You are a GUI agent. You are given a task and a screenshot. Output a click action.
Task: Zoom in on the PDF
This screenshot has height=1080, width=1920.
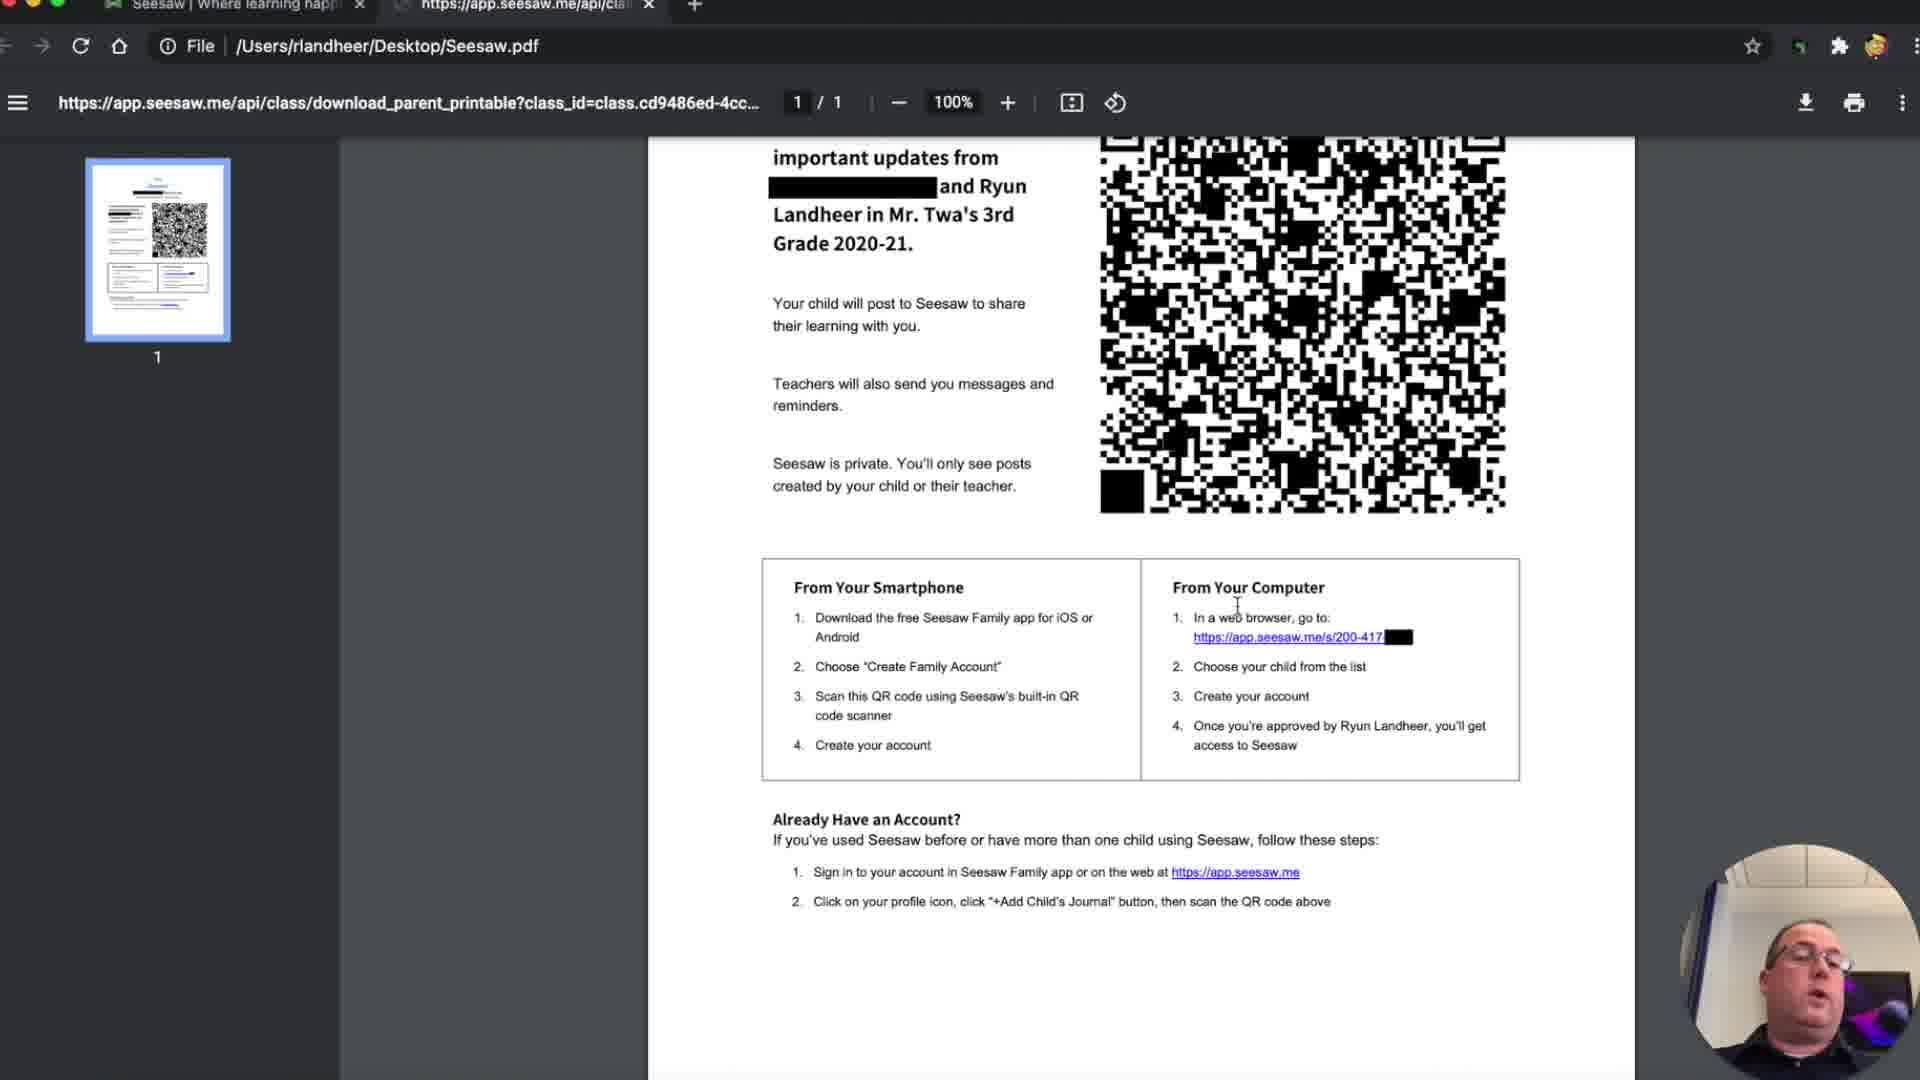1007,103
